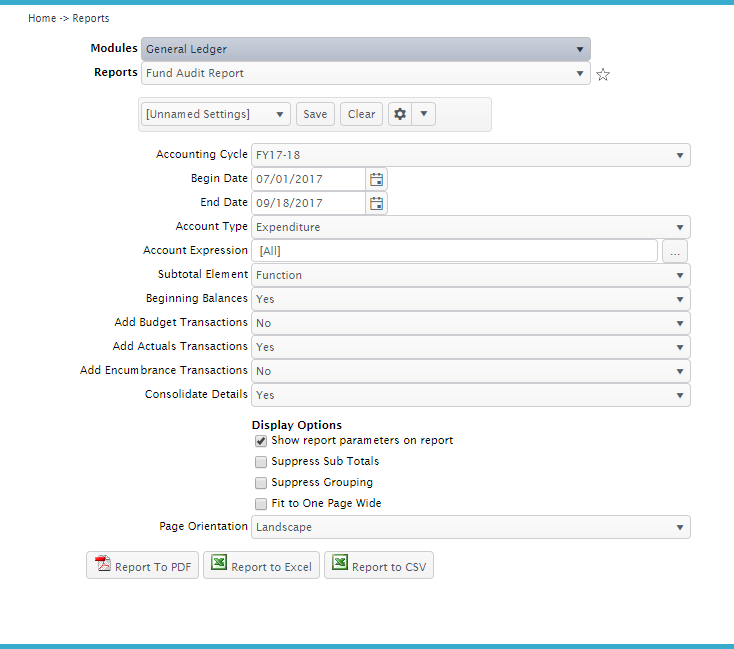Uncheck Show report parameters on report
The width and height of the screenshot is (734, 649).
(261, 441)
